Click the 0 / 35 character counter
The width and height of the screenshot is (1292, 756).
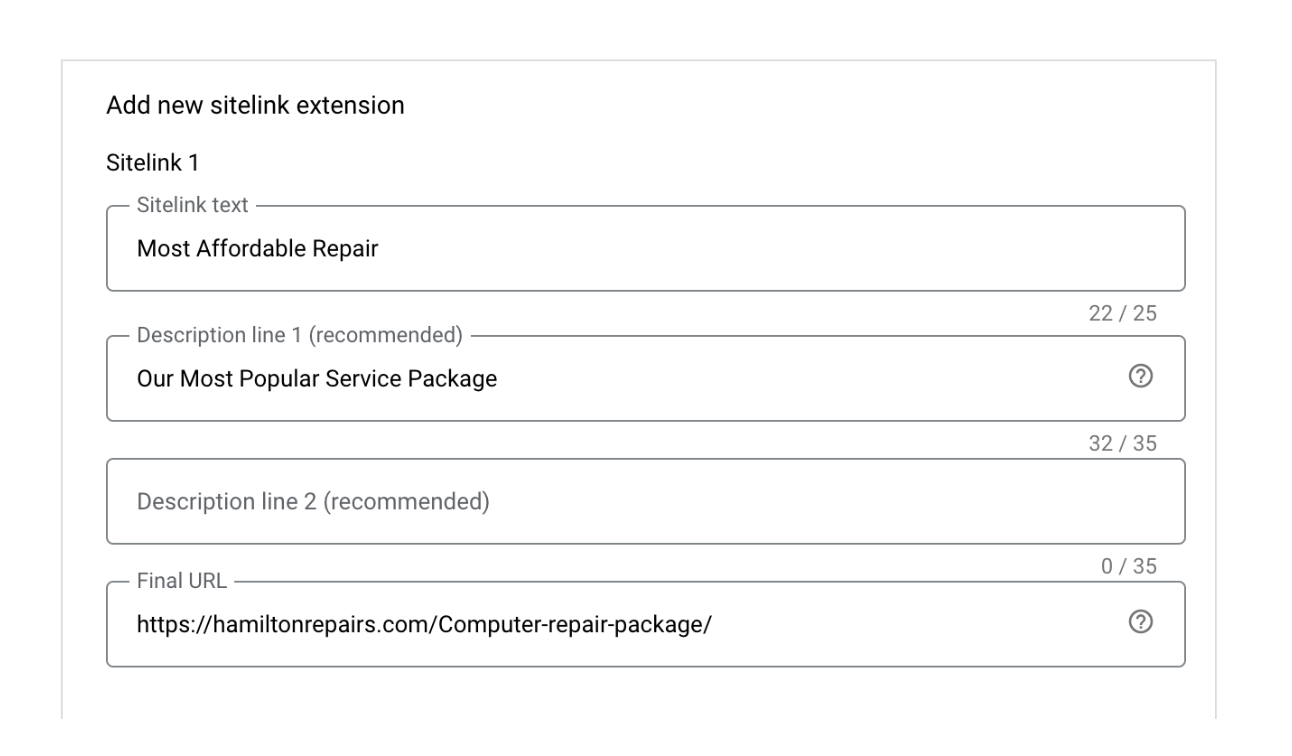pyautogui.click(x=1128, y=567)
